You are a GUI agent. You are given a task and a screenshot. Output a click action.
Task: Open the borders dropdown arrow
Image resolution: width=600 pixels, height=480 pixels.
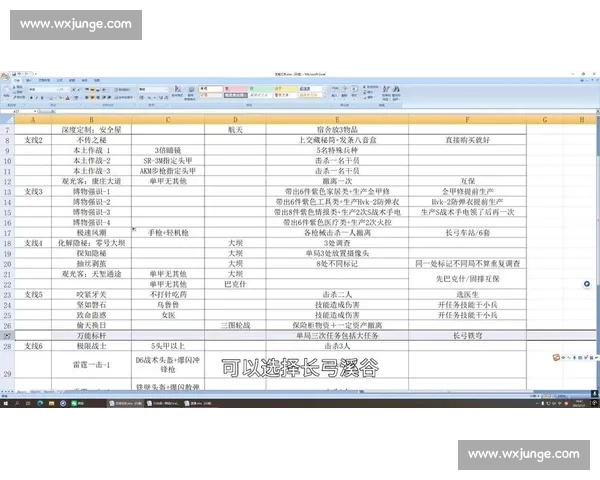coord(54,98)
